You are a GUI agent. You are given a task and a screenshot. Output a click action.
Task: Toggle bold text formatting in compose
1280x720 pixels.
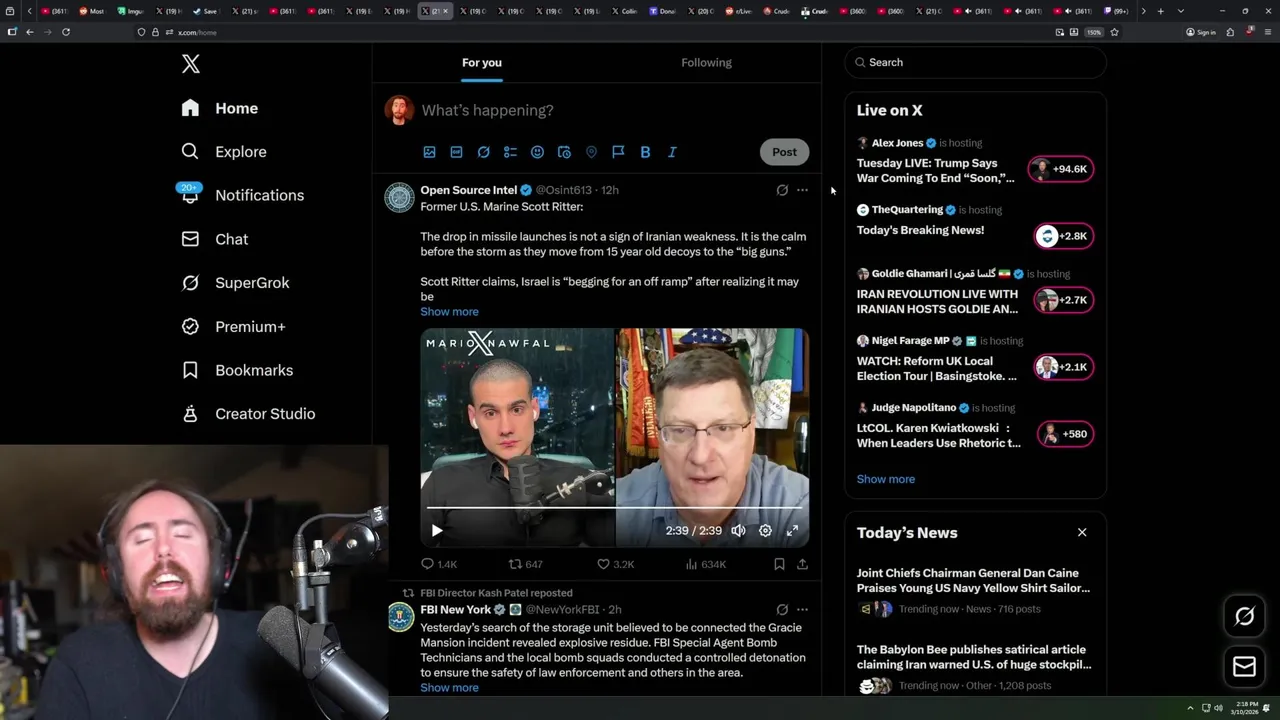click(x=645, y=152)
